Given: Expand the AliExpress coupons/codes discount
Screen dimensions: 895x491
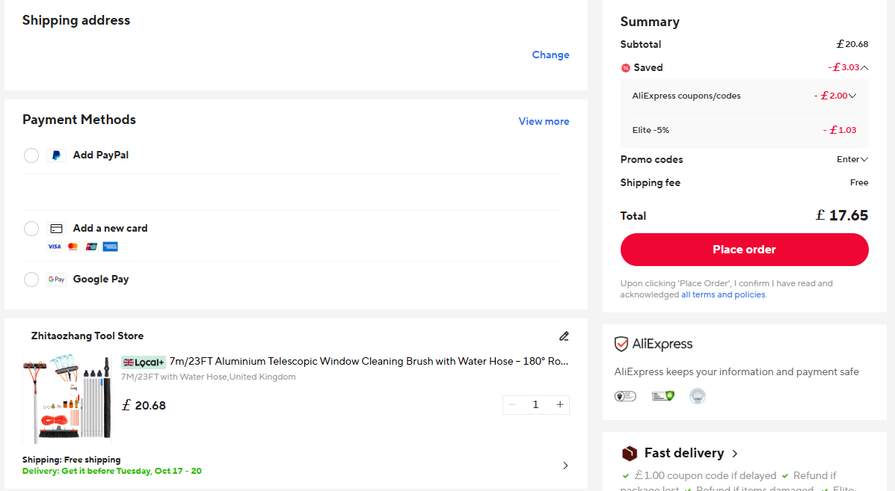Looking at the screenshot, I should pyautogui.click(x=852, y=96).
